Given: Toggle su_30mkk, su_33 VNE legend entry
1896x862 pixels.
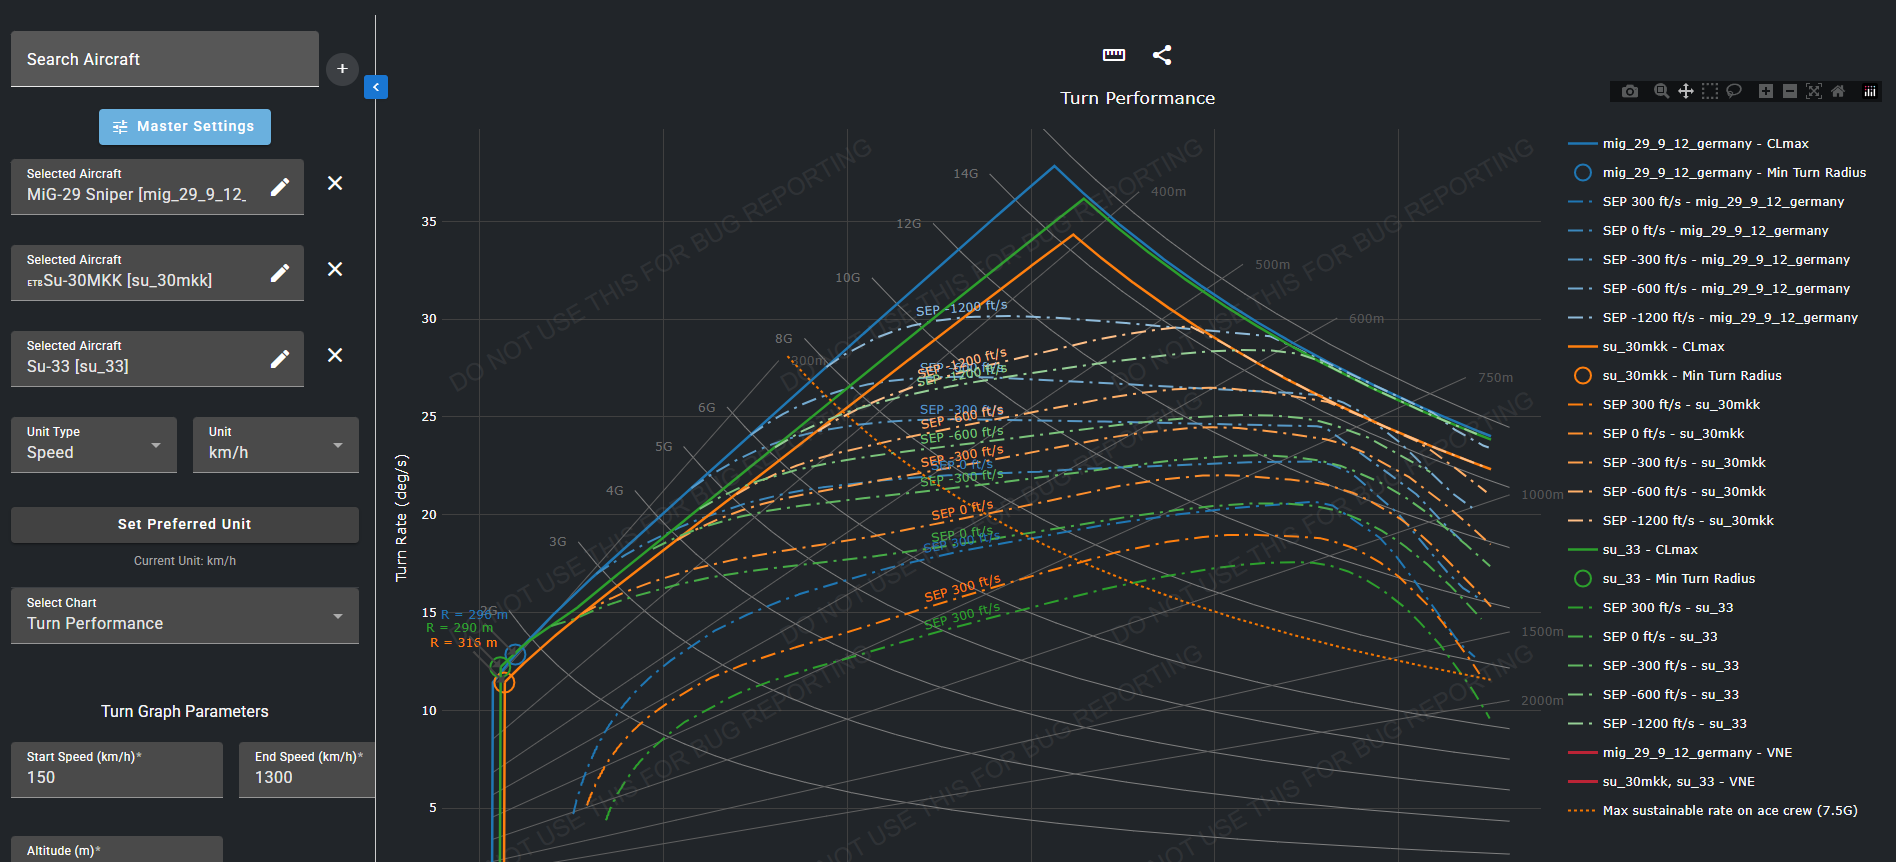Looking at the screenshot, I should coord(1663,782).
